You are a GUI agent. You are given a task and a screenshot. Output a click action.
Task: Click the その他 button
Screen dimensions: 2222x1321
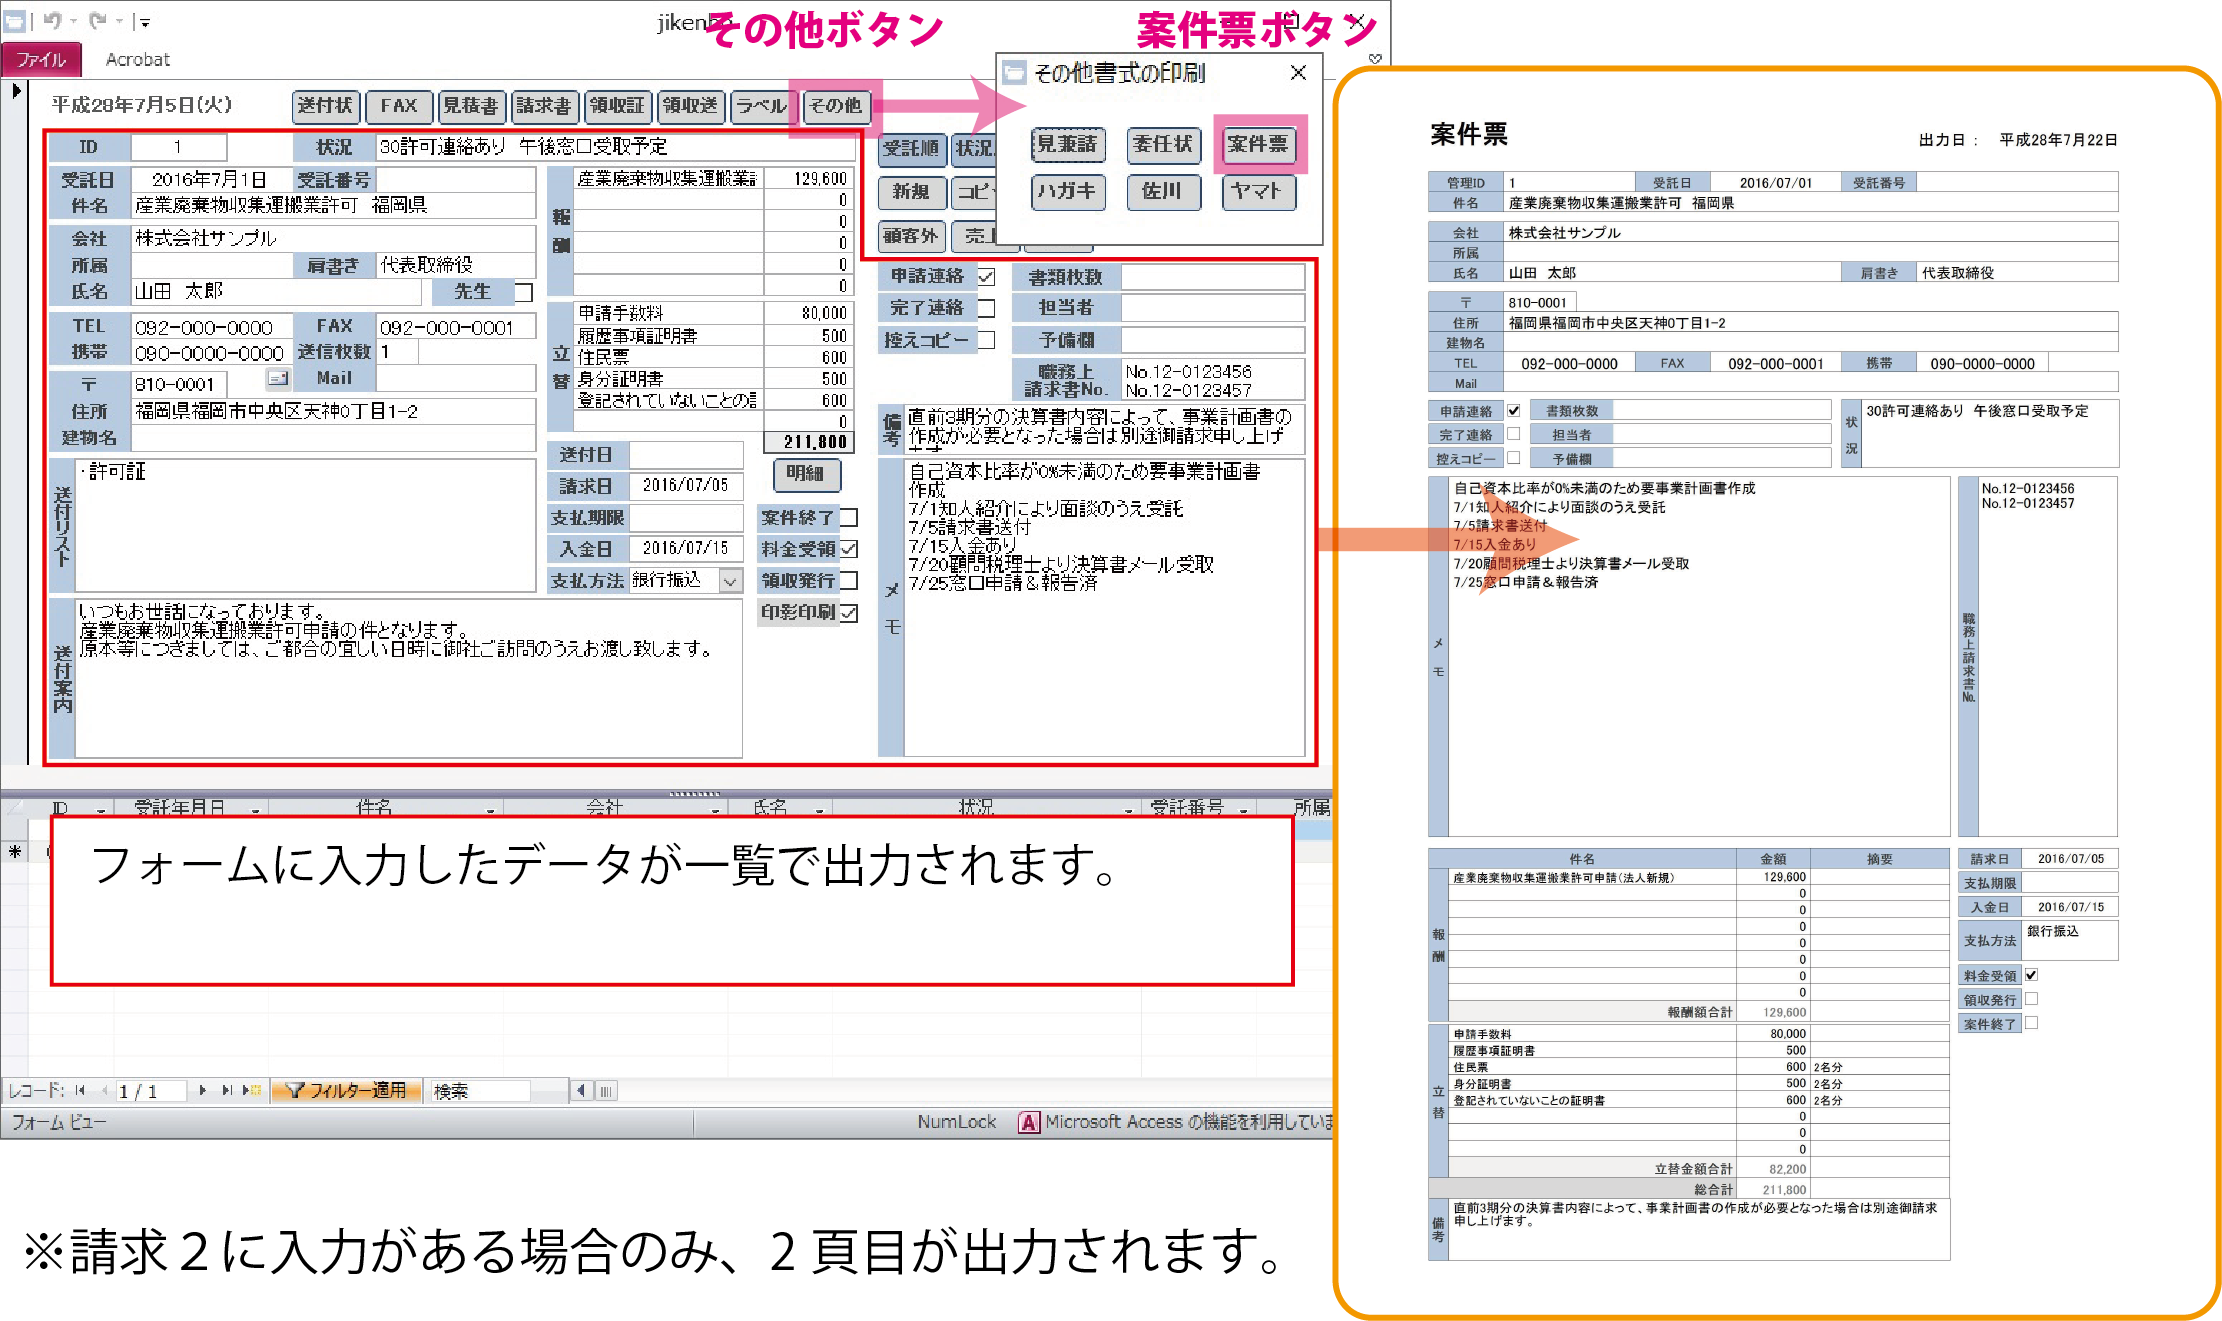point(835,106)
